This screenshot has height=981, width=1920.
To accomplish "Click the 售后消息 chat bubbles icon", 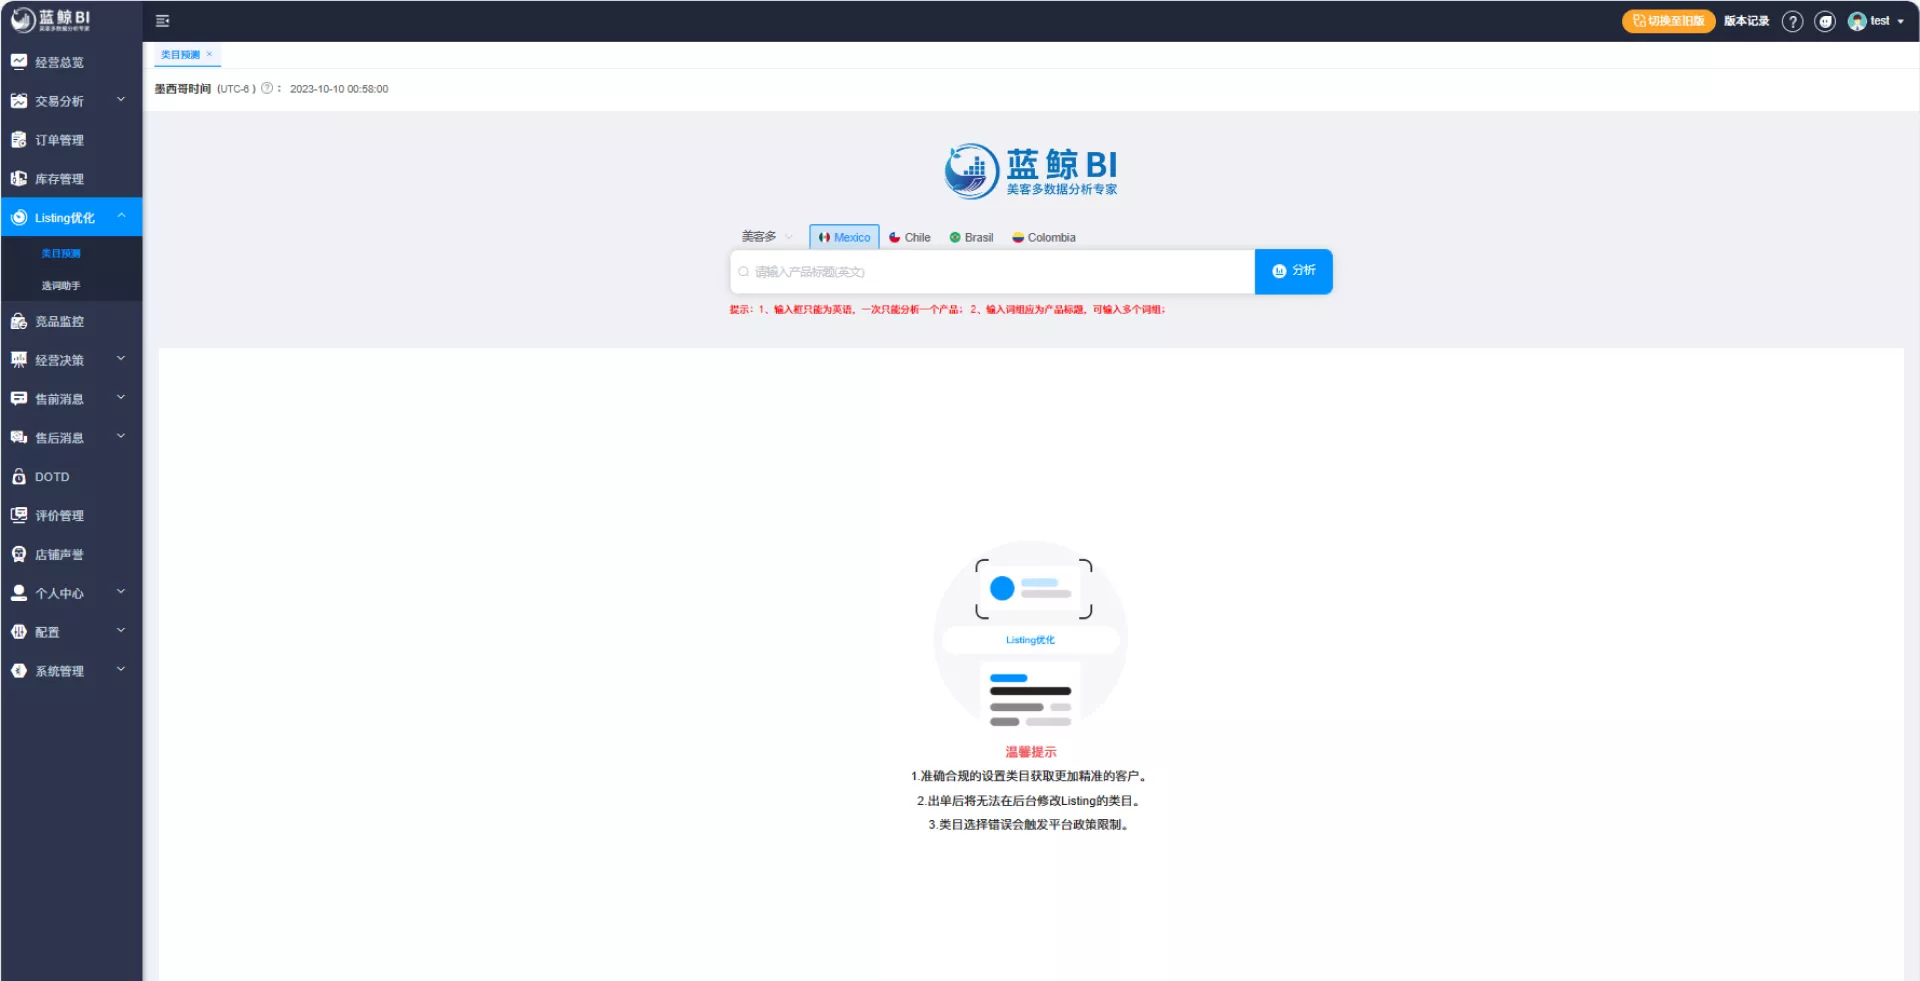I will click(19, 438).
